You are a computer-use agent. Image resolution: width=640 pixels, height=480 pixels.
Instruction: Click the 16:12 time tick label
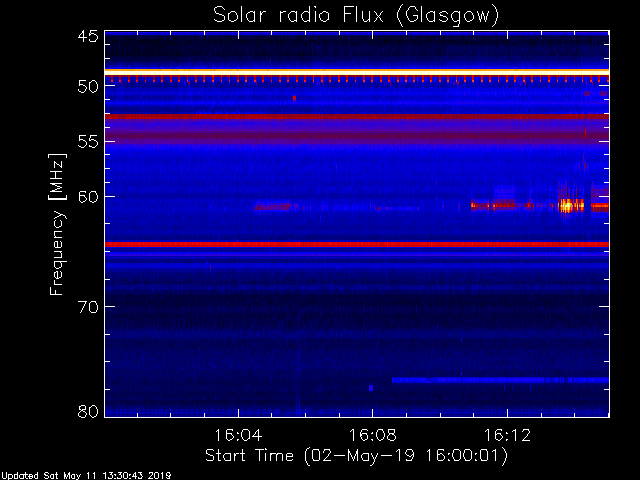pos(507,435)
